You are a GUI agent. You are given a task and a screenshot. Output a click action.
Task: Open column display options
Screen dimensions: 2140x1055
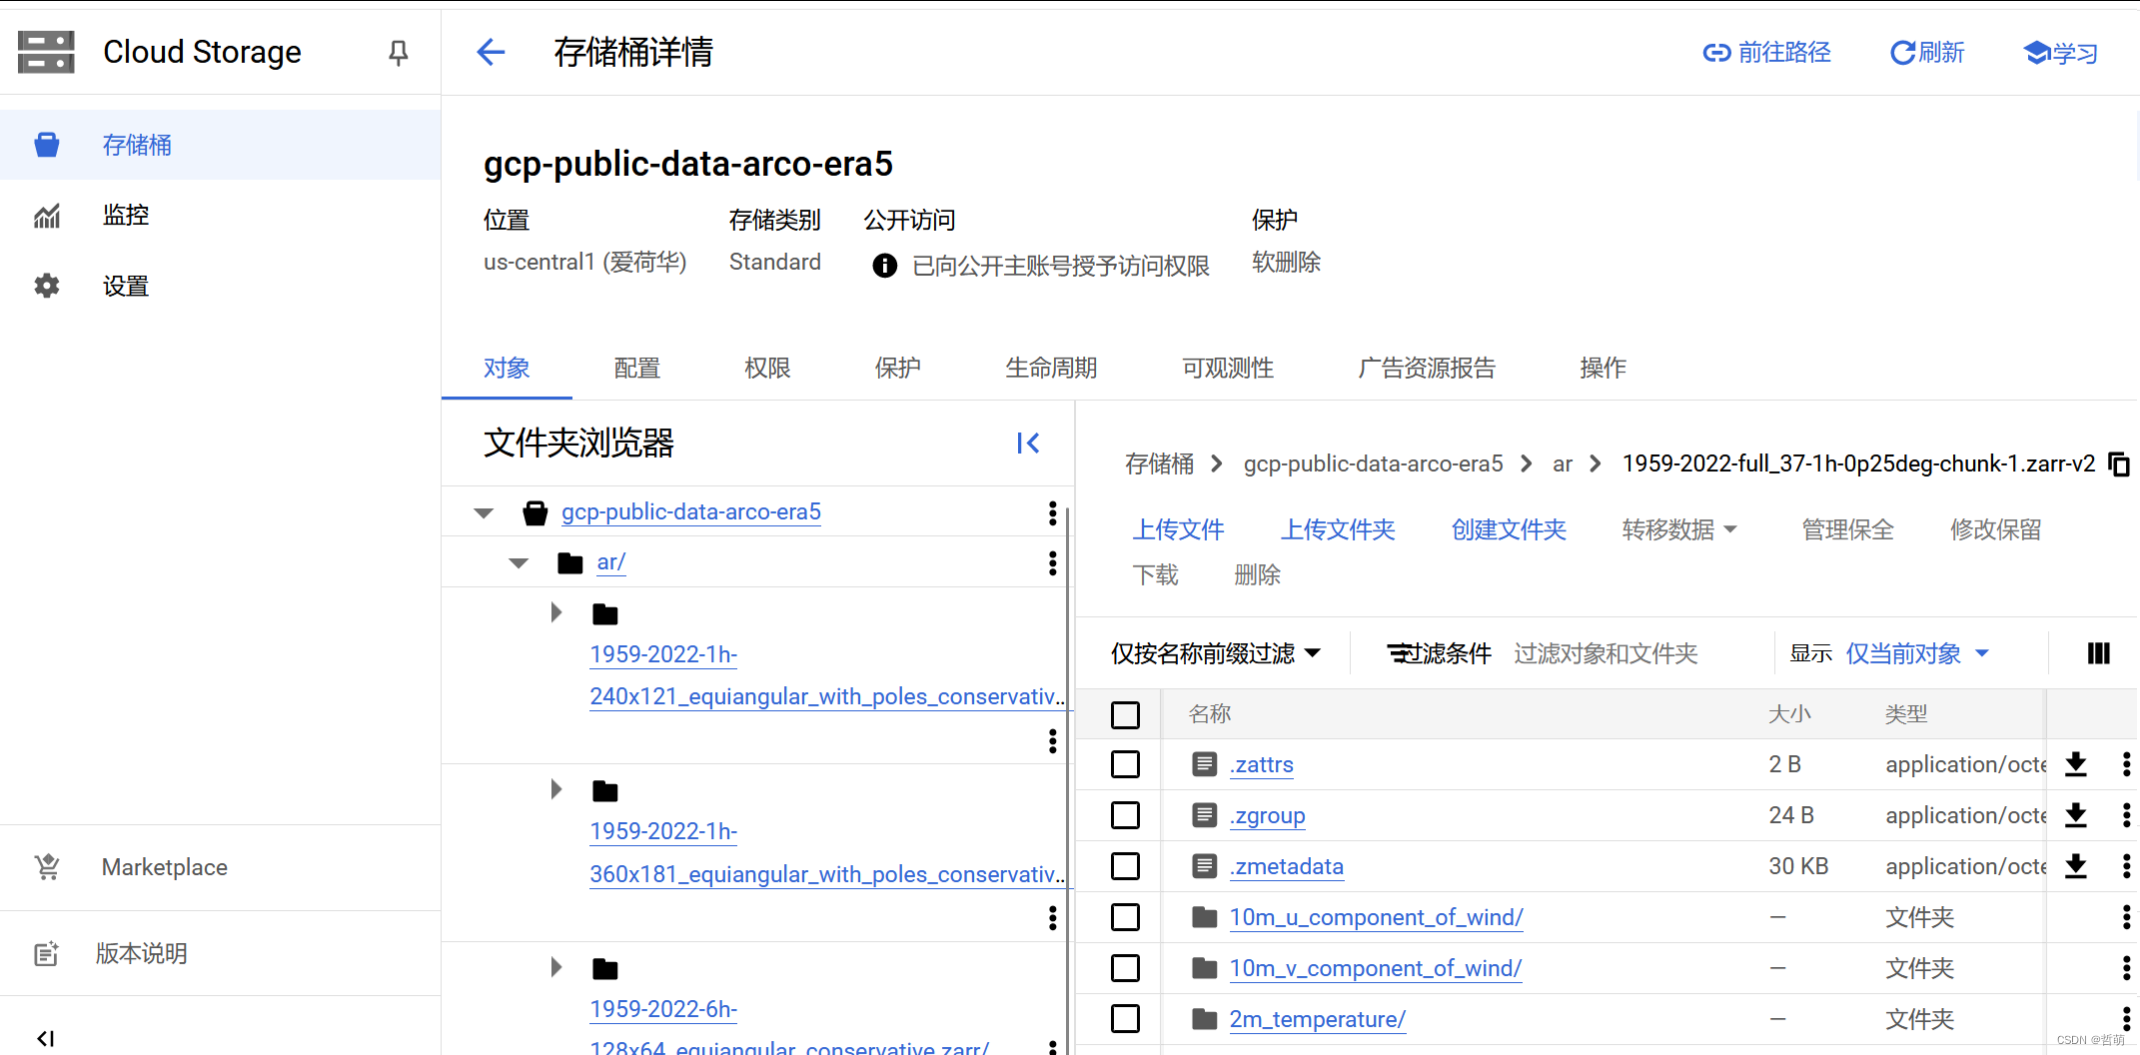click(2099, 653)
